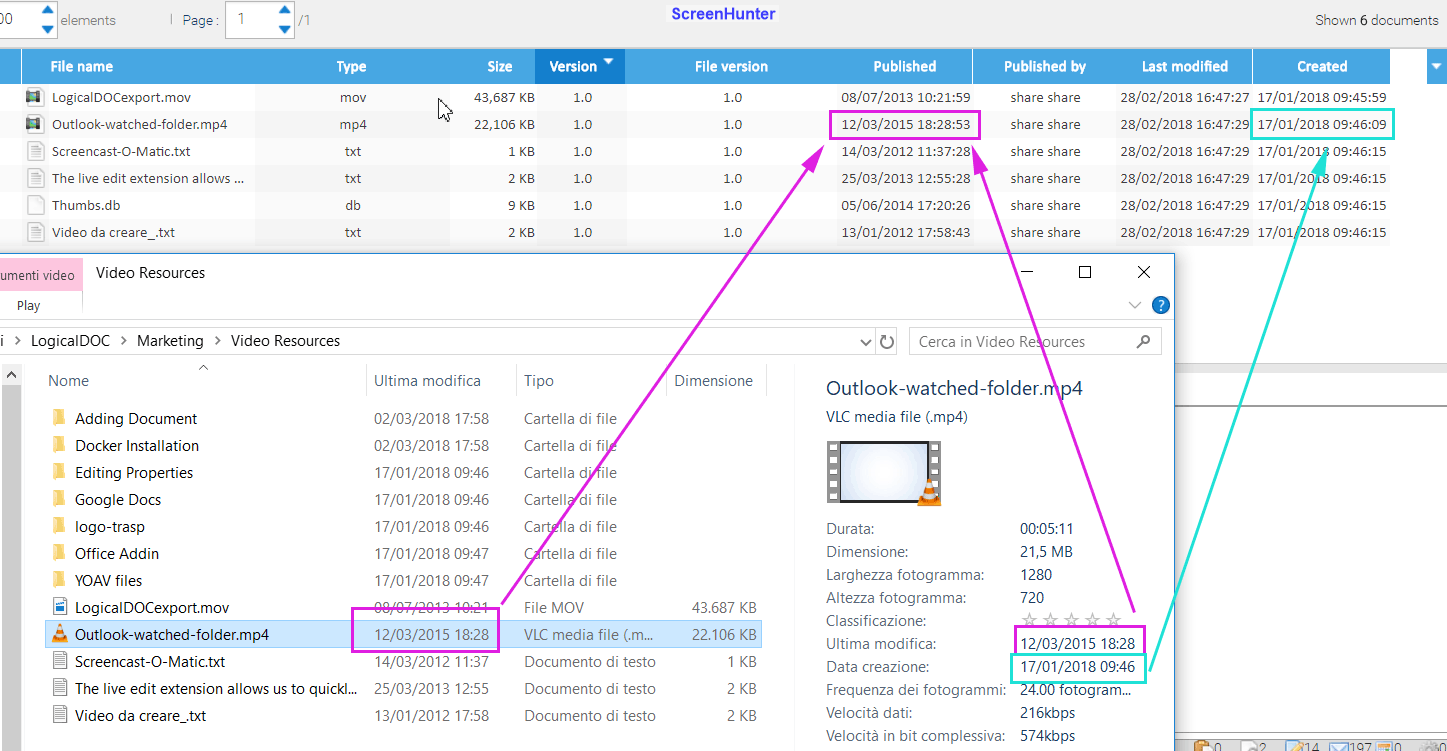Click the Google Docs folder icon
The image size is (1447, 751).
(x=59, y=499)
